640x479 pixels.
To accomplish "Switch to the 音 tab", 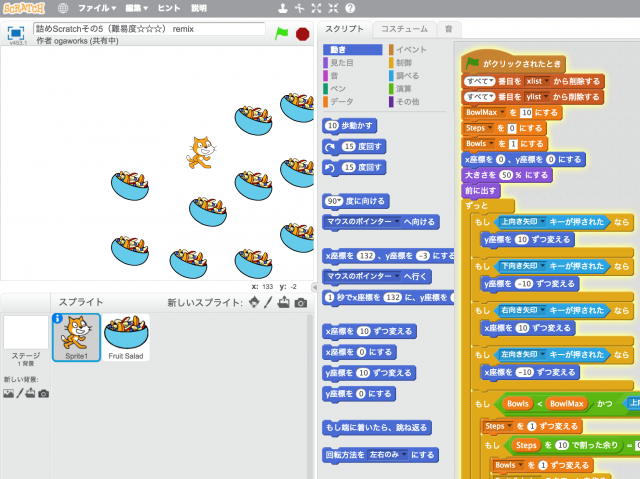I will (x=449, y=29).
